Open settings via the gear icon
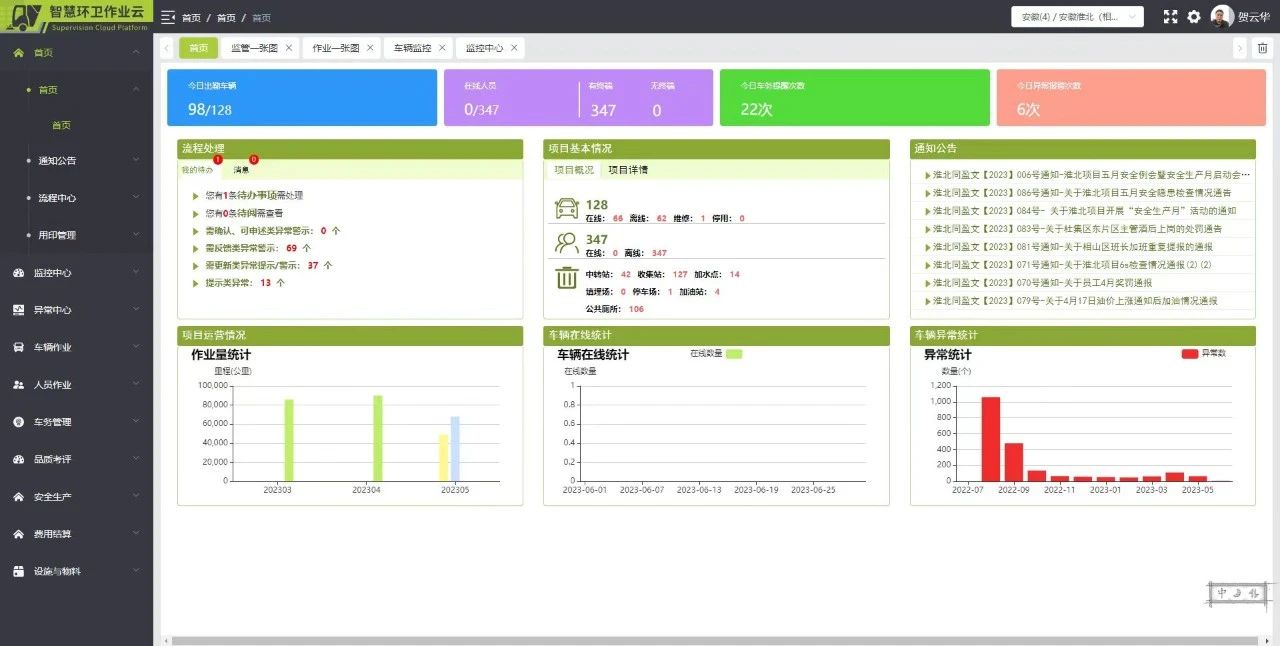1280x646 pixels. [x=1194, y=16]
